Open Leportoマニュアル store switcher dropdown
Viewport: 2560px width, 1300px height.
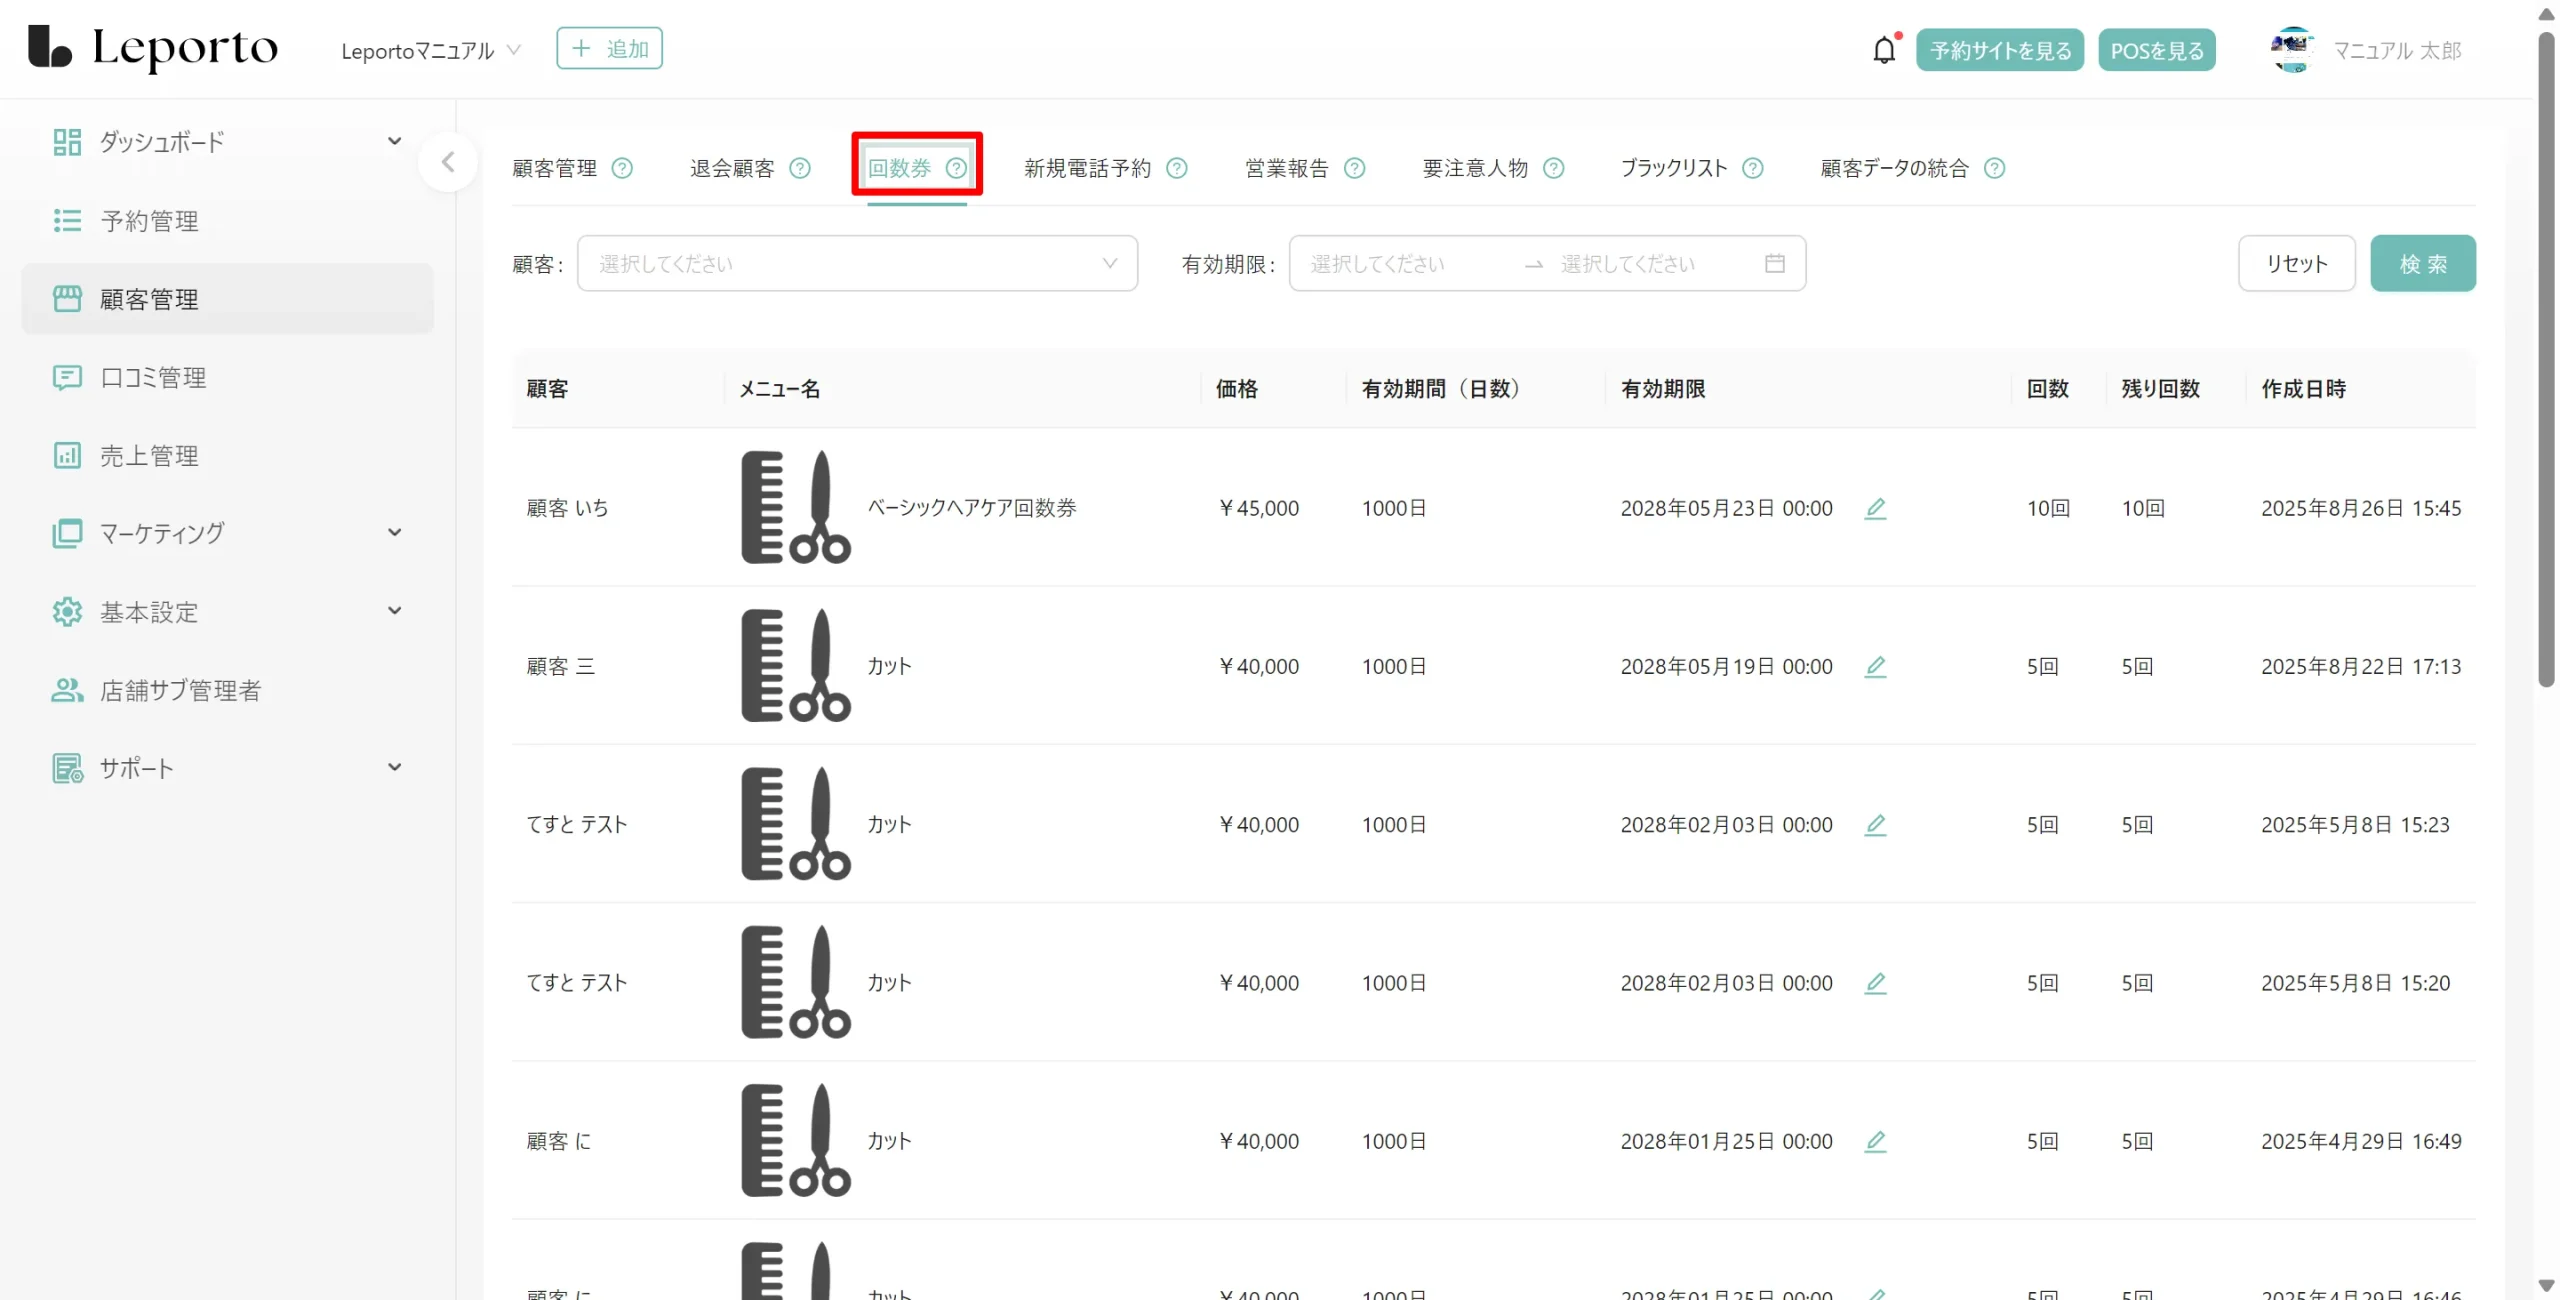tap(430, 50)
